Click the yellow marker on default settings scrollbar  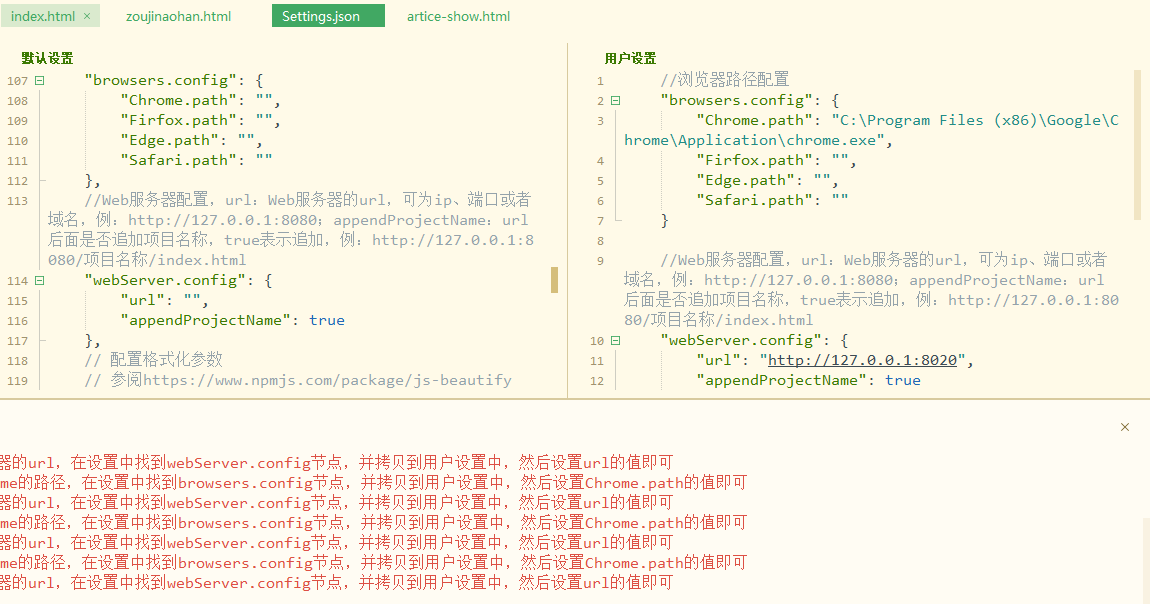click(554, 280)
